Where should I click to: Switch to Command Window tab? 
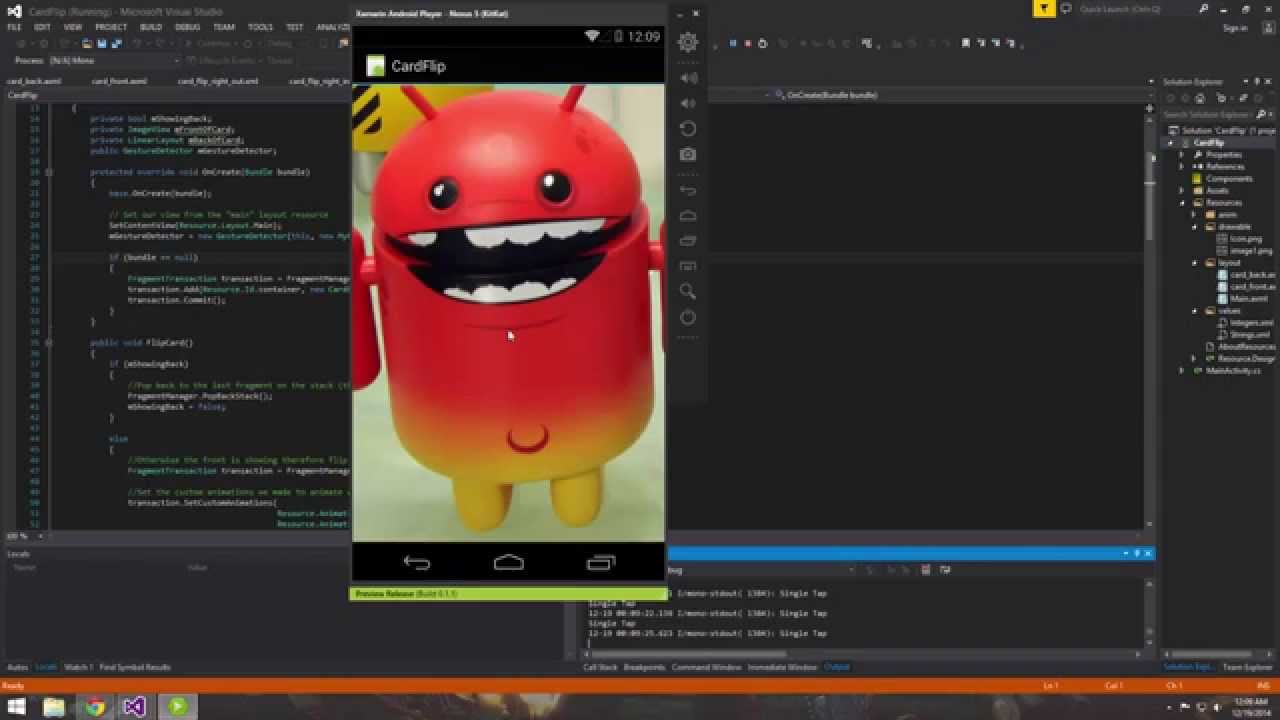706,667
